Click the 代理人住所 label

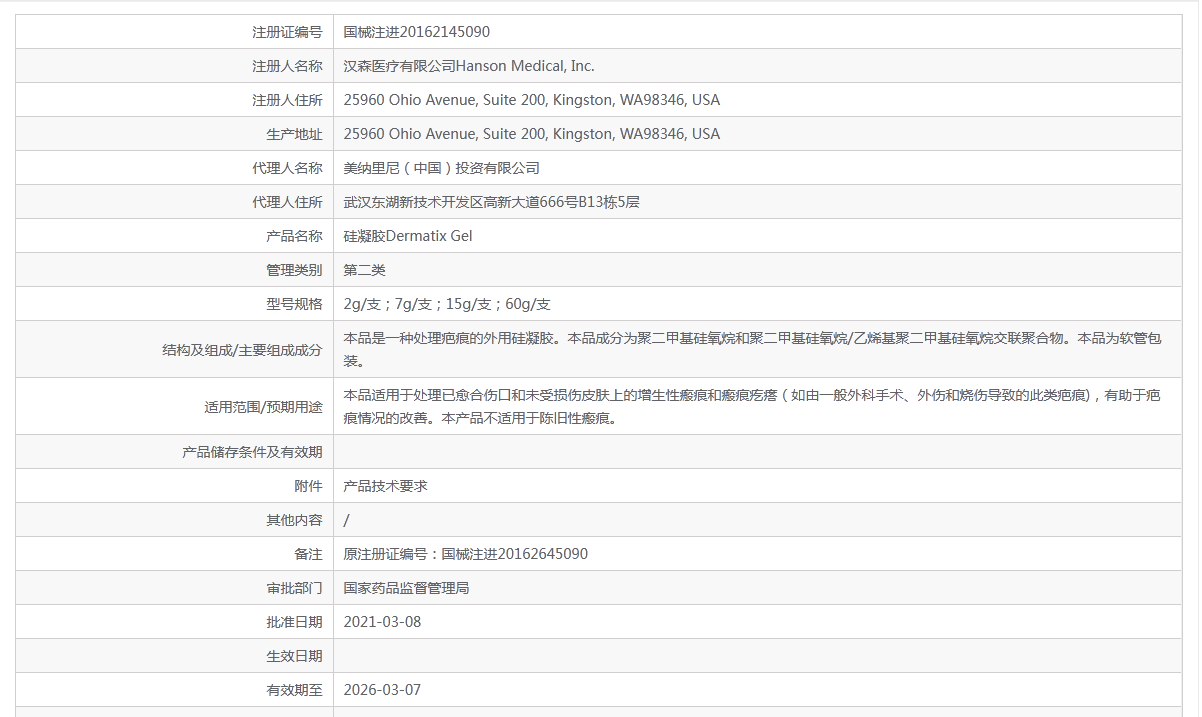click(x=287, y=202)
